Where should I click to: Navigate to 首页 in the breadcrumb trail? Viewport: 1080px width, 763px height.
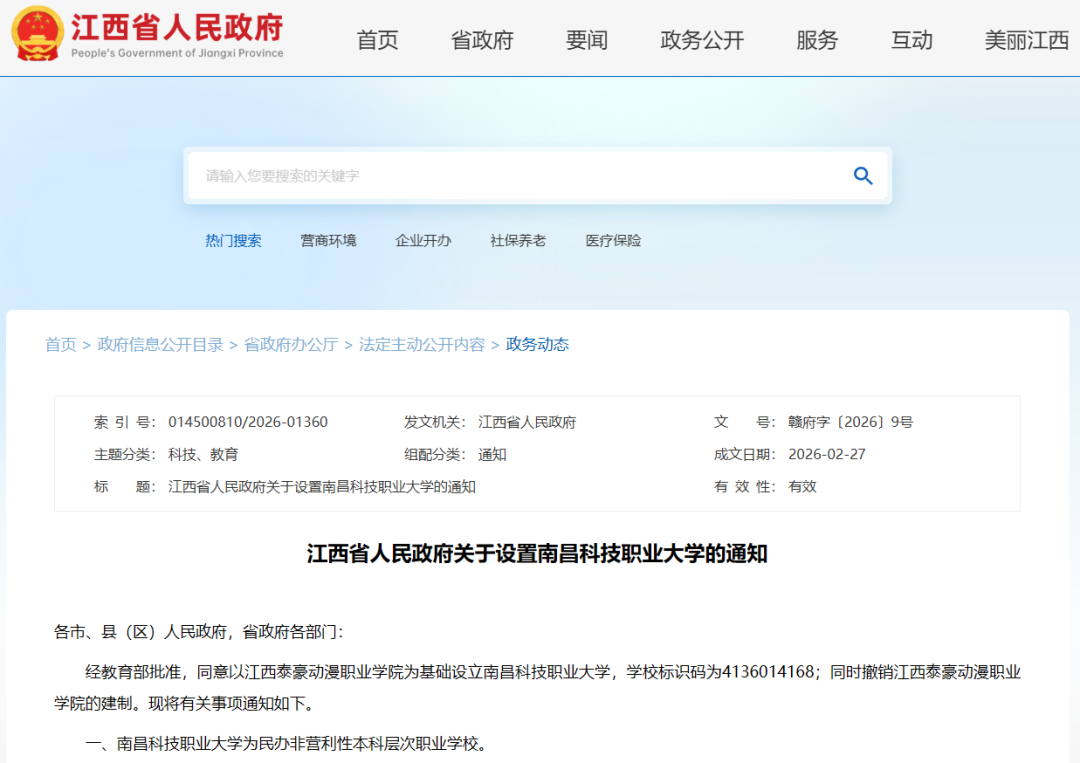coord(60,344)
